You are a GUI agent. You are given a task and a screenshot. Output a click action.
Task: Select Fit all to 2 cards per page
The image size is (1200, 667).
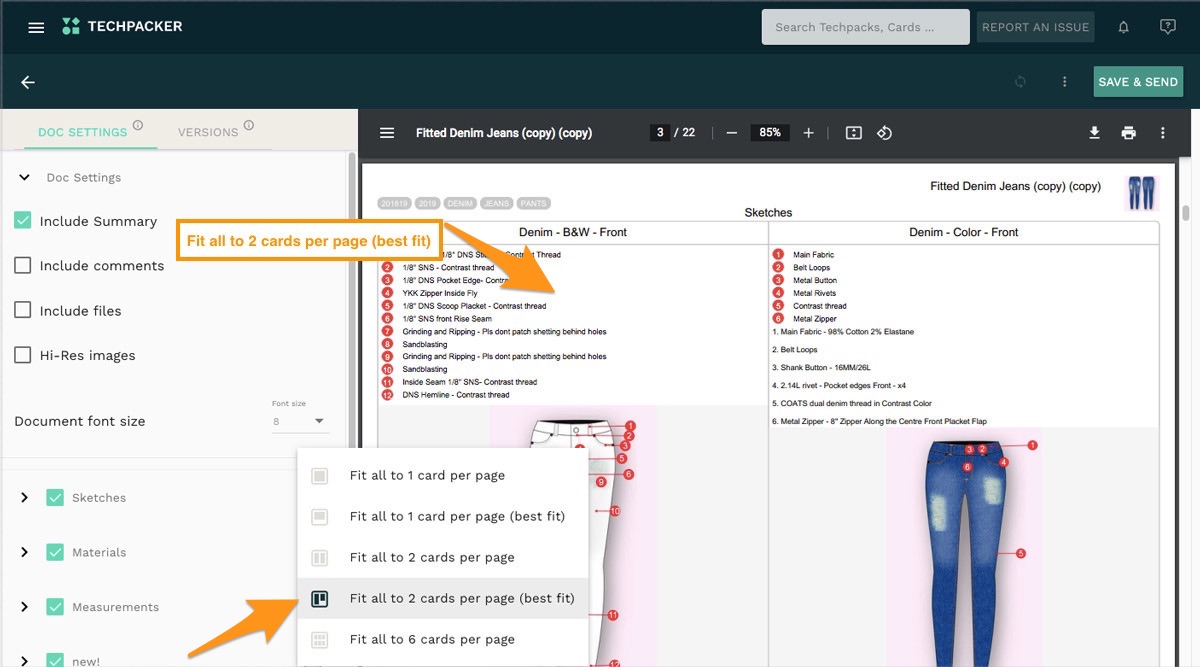pyautogui.click(x=443, y=558)
